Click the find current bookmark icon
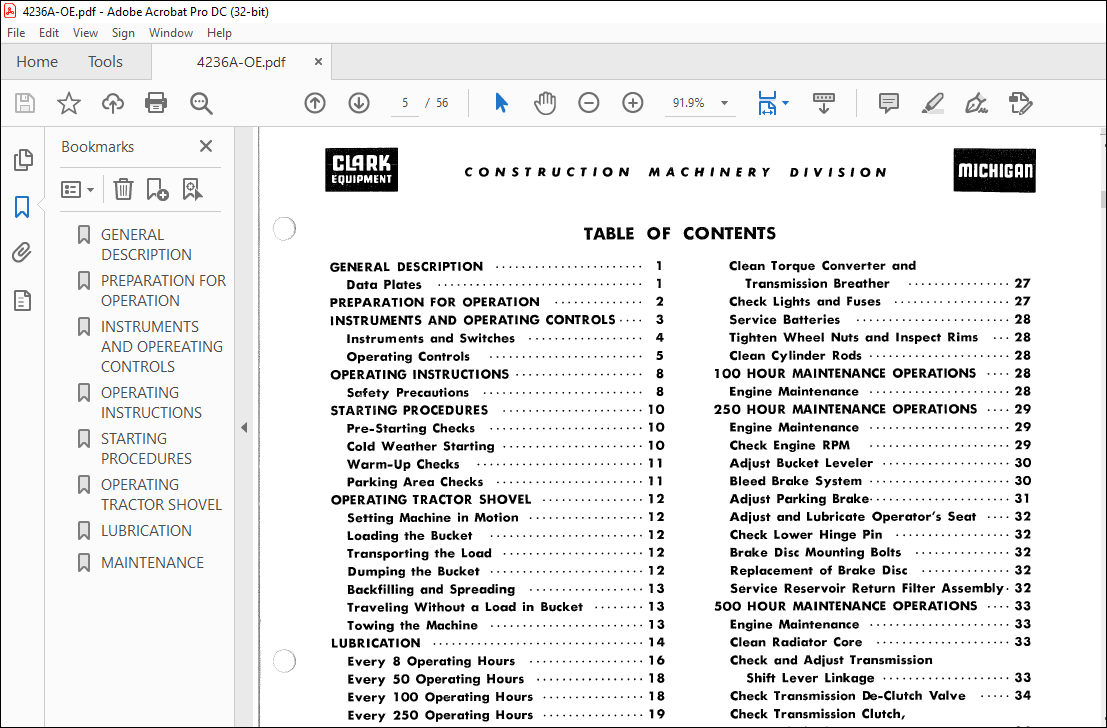This screenshot has width=1107, height=728. (x=192, y=189)
